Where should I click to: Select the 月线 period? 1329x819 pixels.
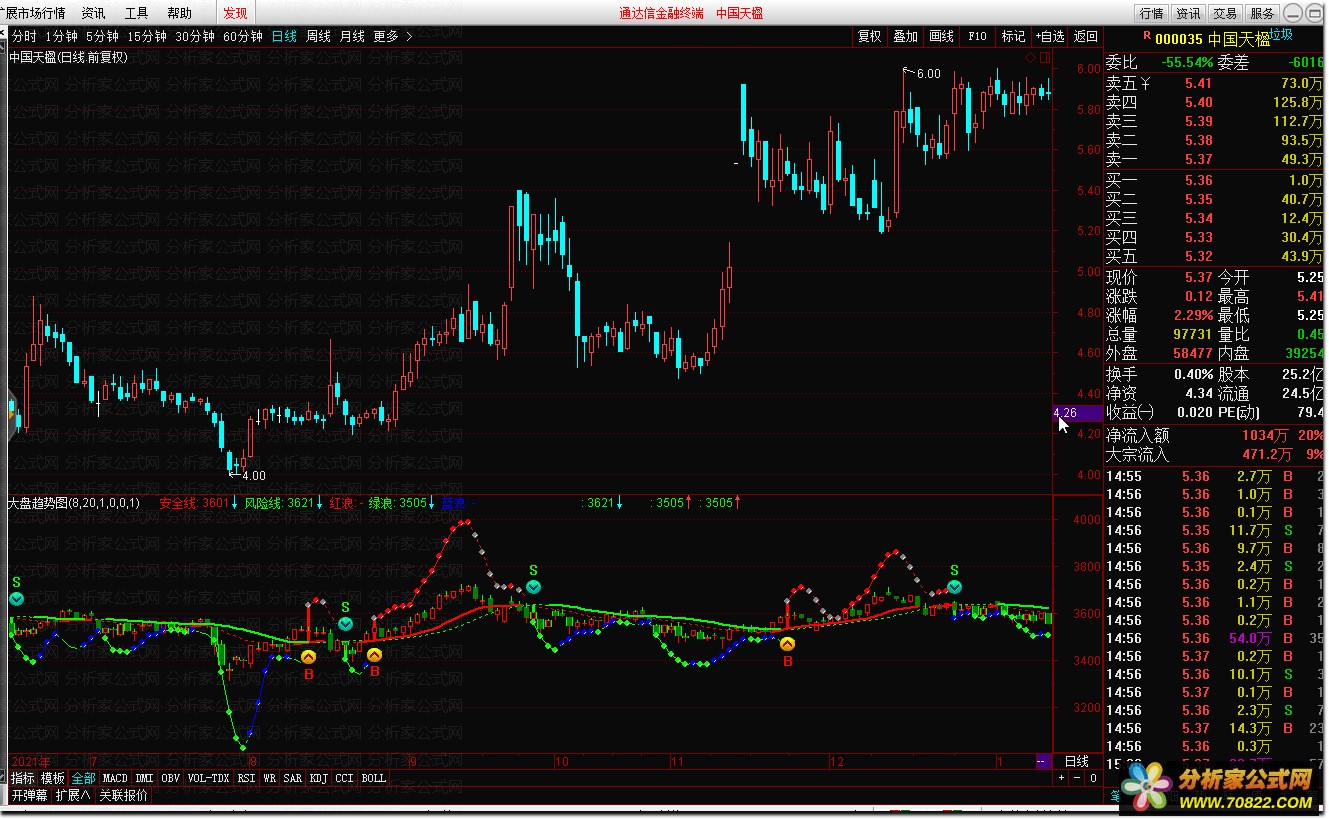point(352,36)
